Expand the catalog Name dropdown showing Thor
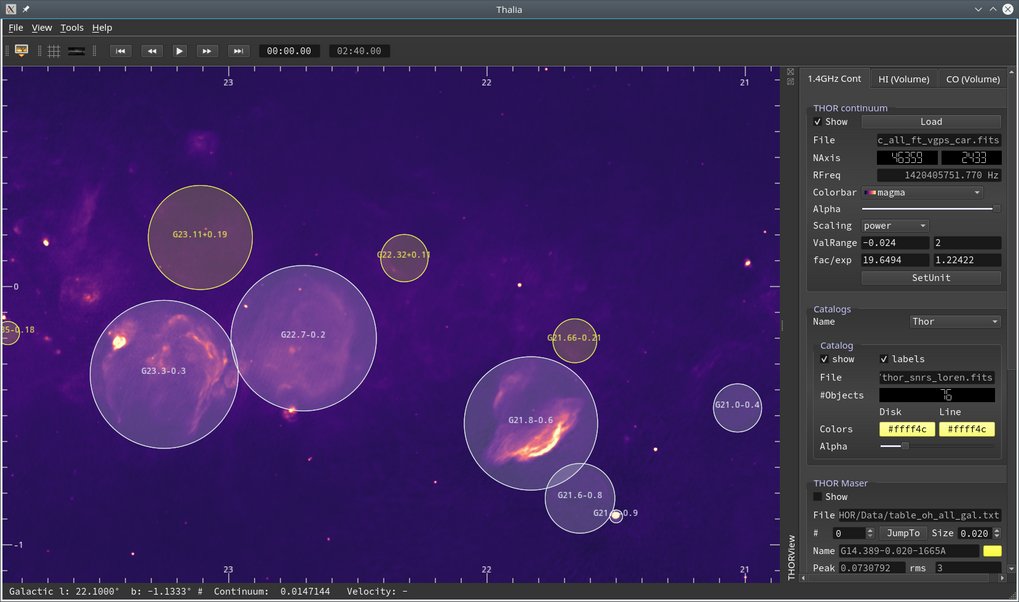1019x602 pixels. pyautogui.click(x=954, y=322)
